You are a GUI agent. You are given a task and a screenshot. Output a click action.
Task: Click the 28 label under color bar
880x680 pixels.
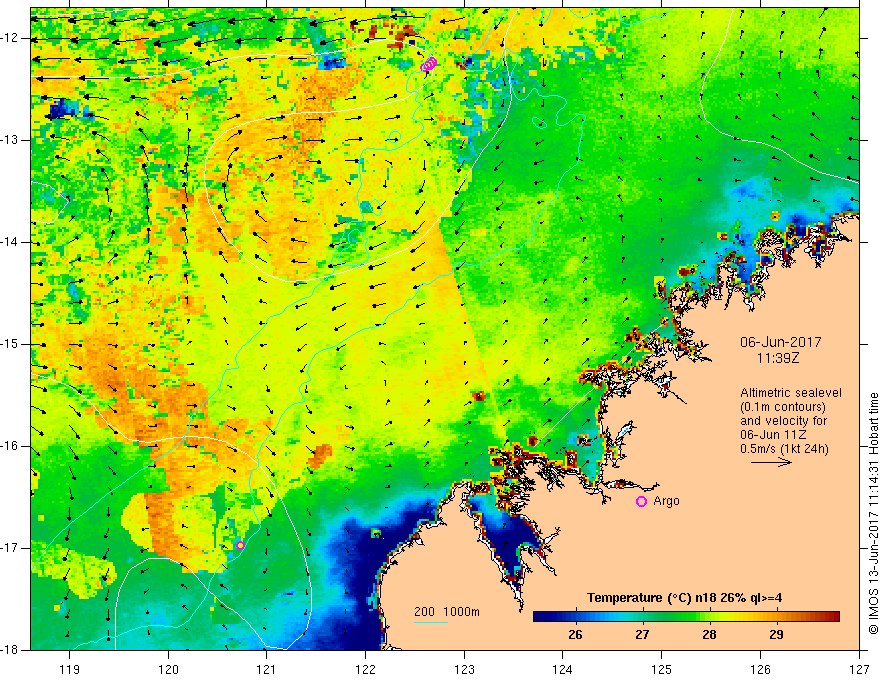click(x=709, y=635)
